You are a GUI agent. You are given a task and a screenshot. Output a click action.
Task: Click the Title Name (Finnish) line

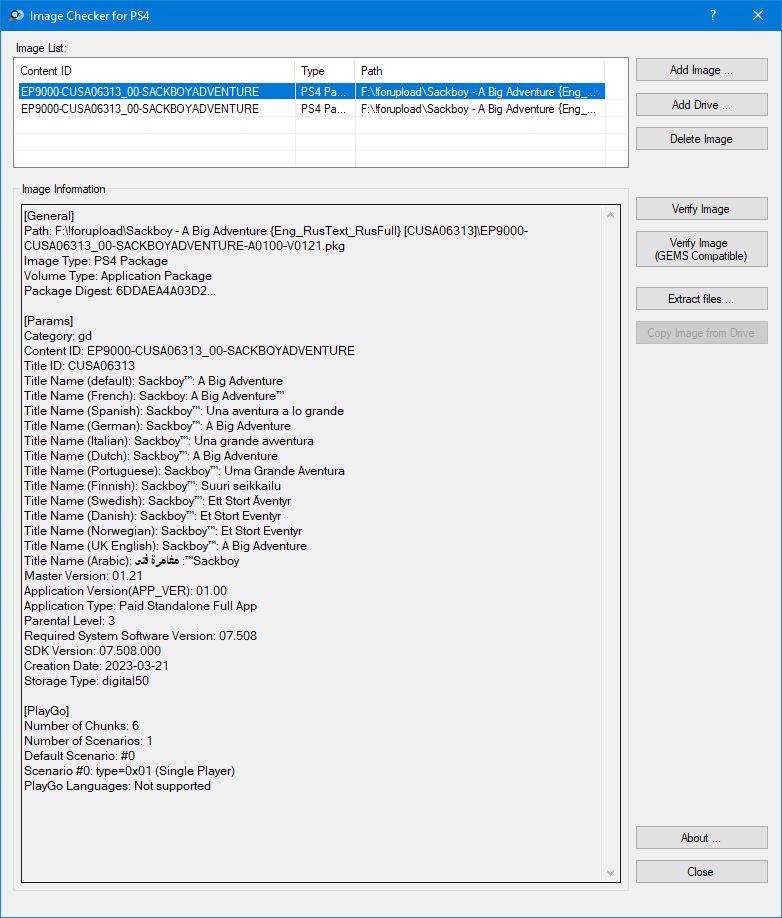(152, 486)
